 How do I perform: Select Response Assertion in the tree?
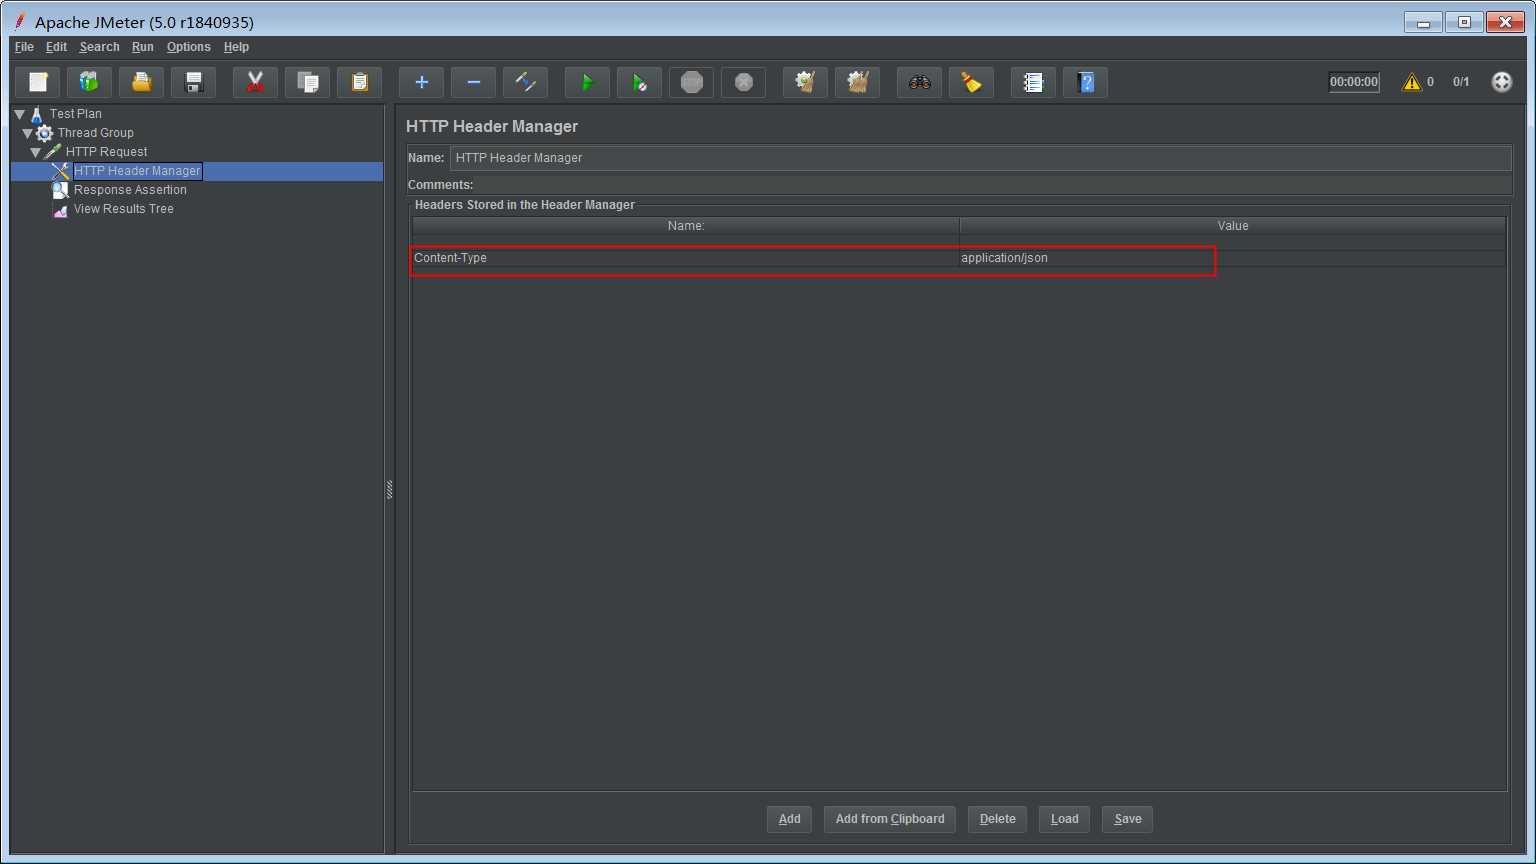130,190
